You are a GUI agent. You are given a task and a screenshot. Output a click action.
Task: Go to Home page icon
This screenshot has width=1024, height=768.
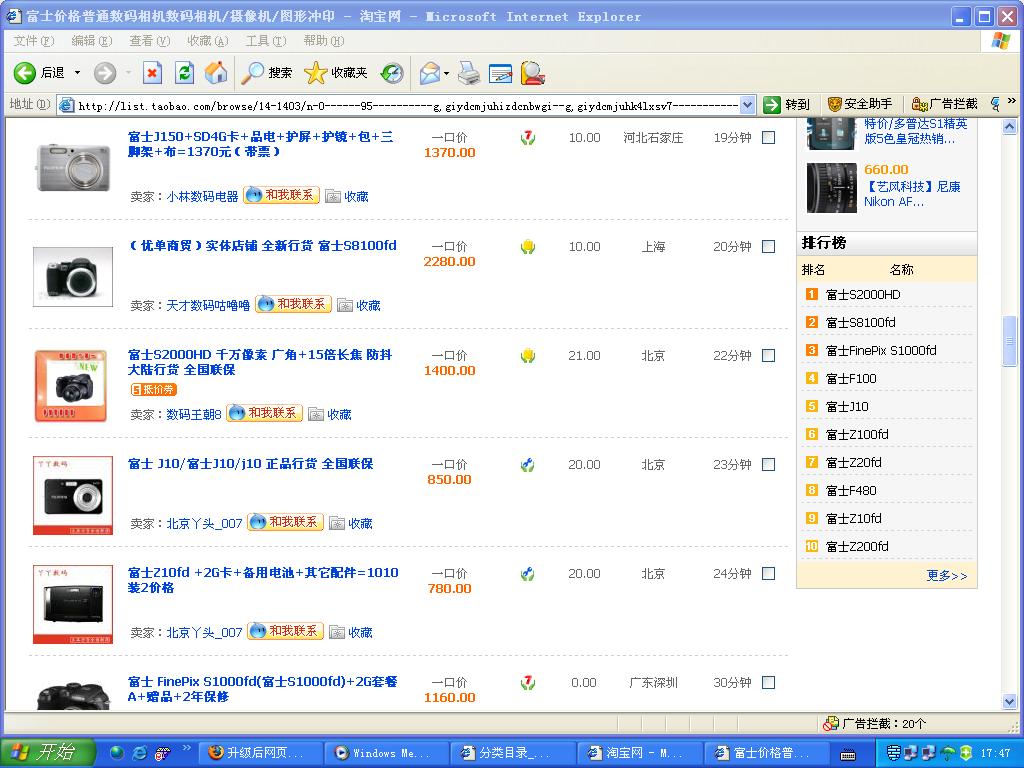coord(215,73)
